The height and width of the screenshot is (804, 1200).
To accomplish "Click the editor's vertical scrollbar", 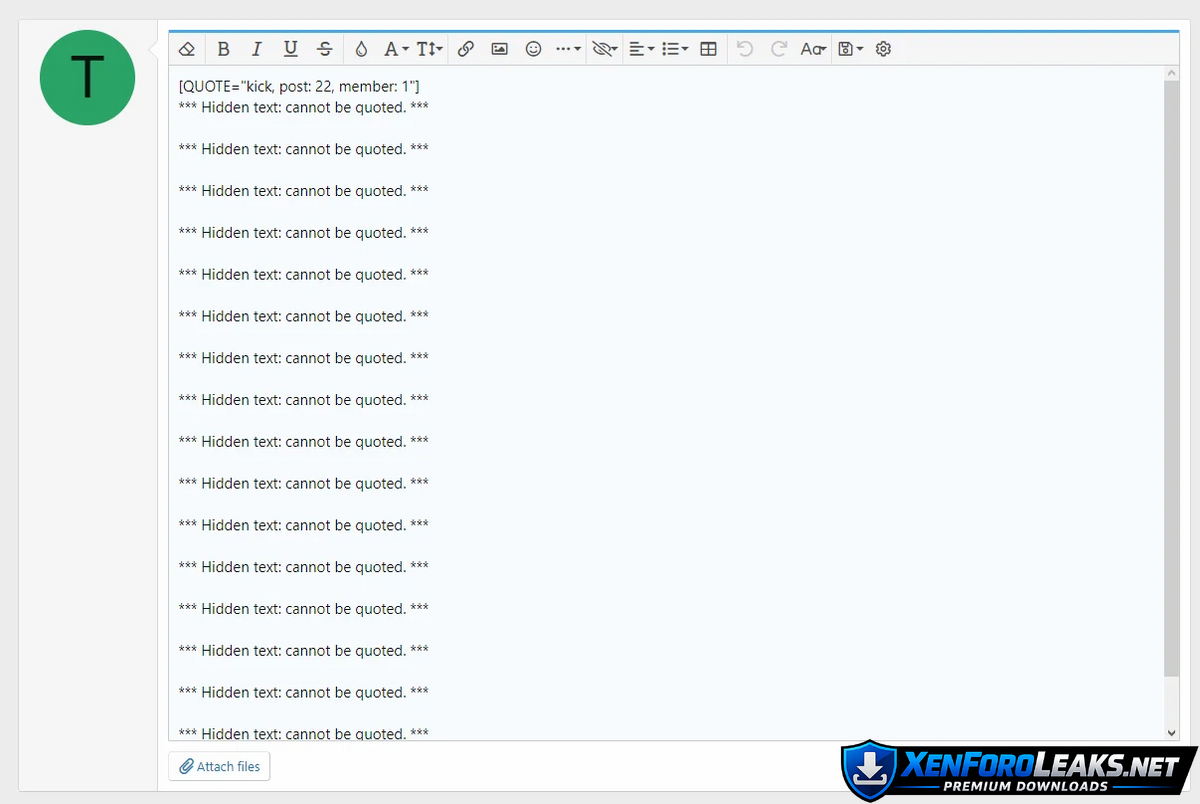I will click(1172, 380).
